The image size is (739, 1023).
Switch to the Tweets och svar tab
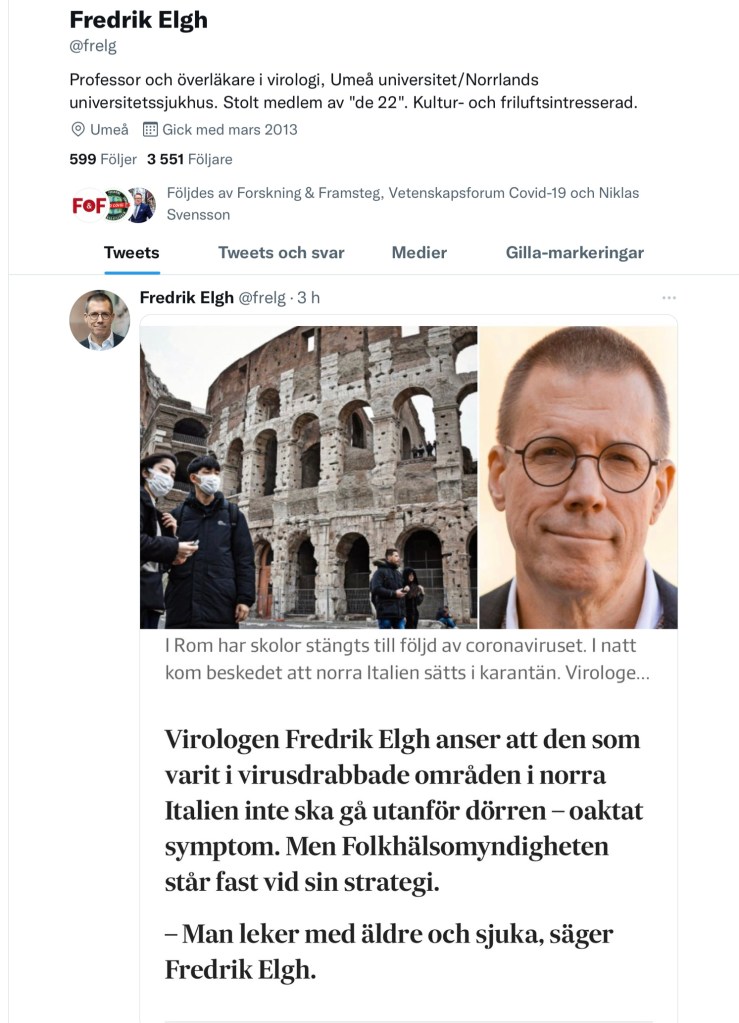pyautogui.click(x=281, y=252)
